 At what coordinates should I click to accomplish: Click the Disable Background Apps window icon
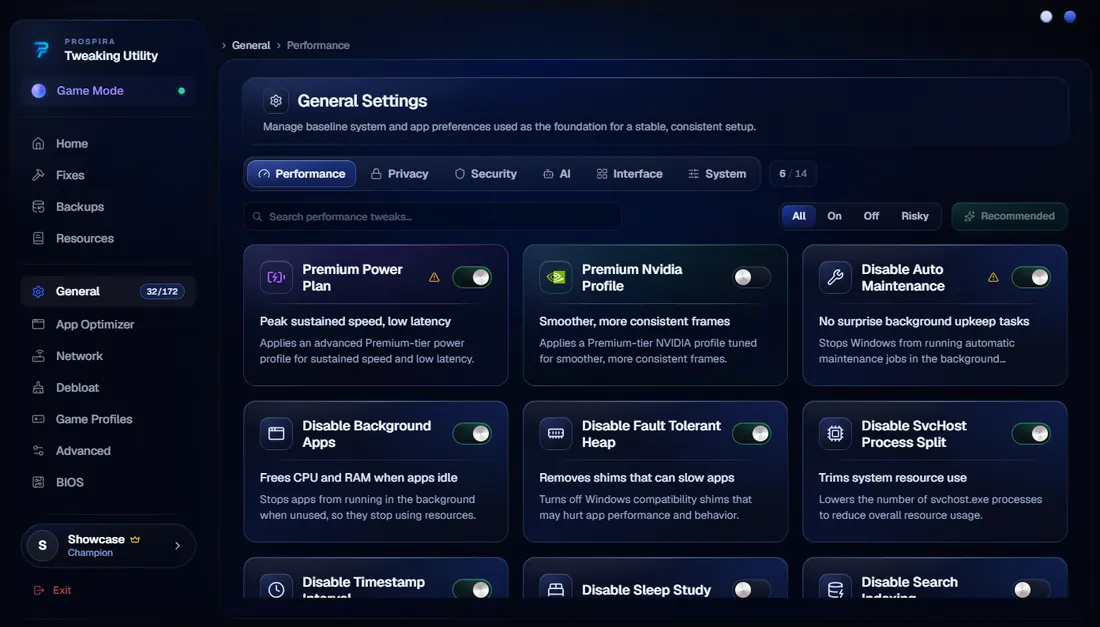[276, 433]
